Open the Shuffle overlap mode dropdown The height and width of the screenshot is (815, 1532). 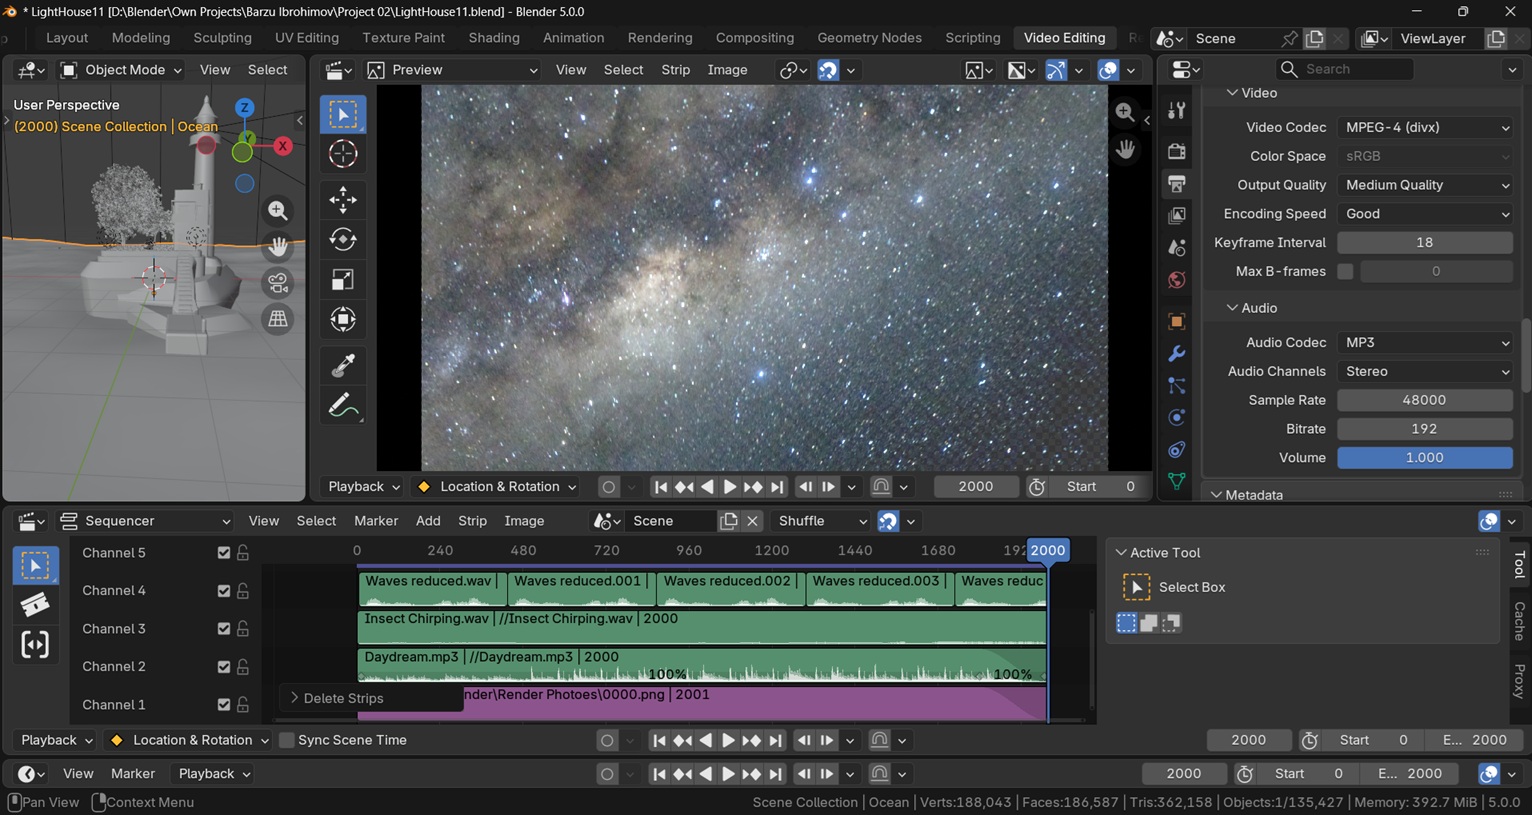tap(821, 521)
